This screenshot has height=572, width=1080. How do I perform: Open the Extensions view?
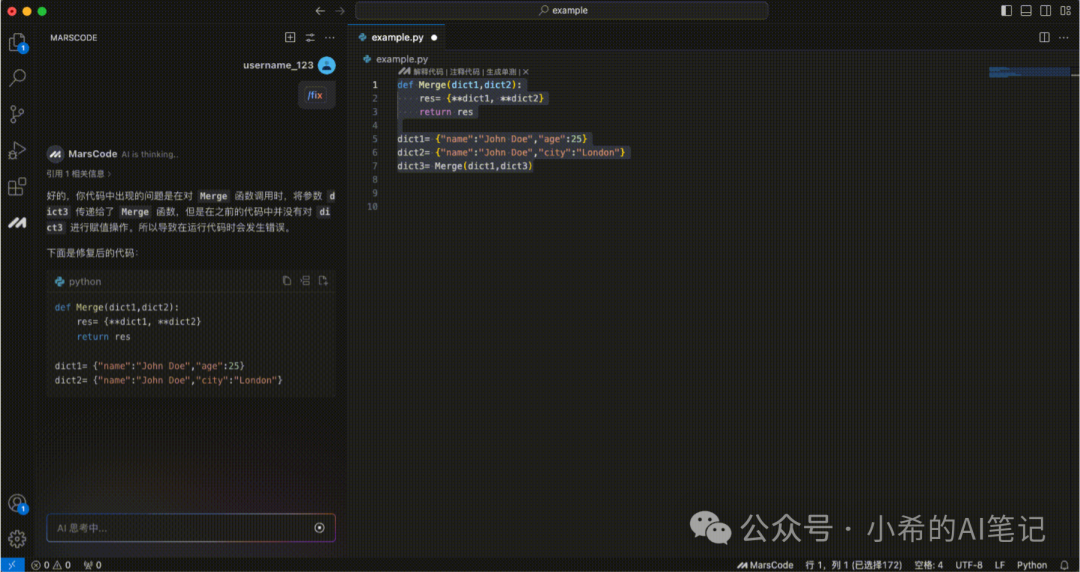(17, 187)
